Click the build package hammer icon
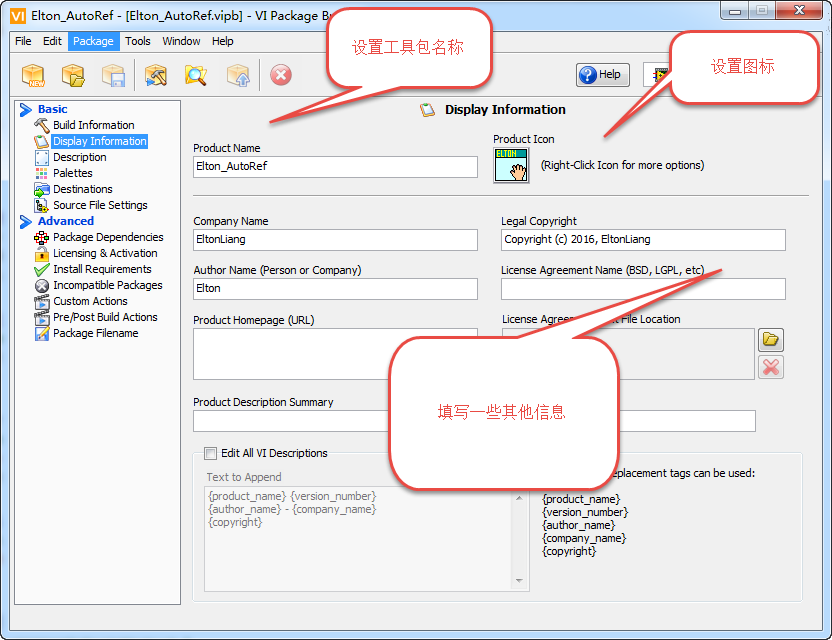This screenshot has width=832, height=640. [155, 75]
